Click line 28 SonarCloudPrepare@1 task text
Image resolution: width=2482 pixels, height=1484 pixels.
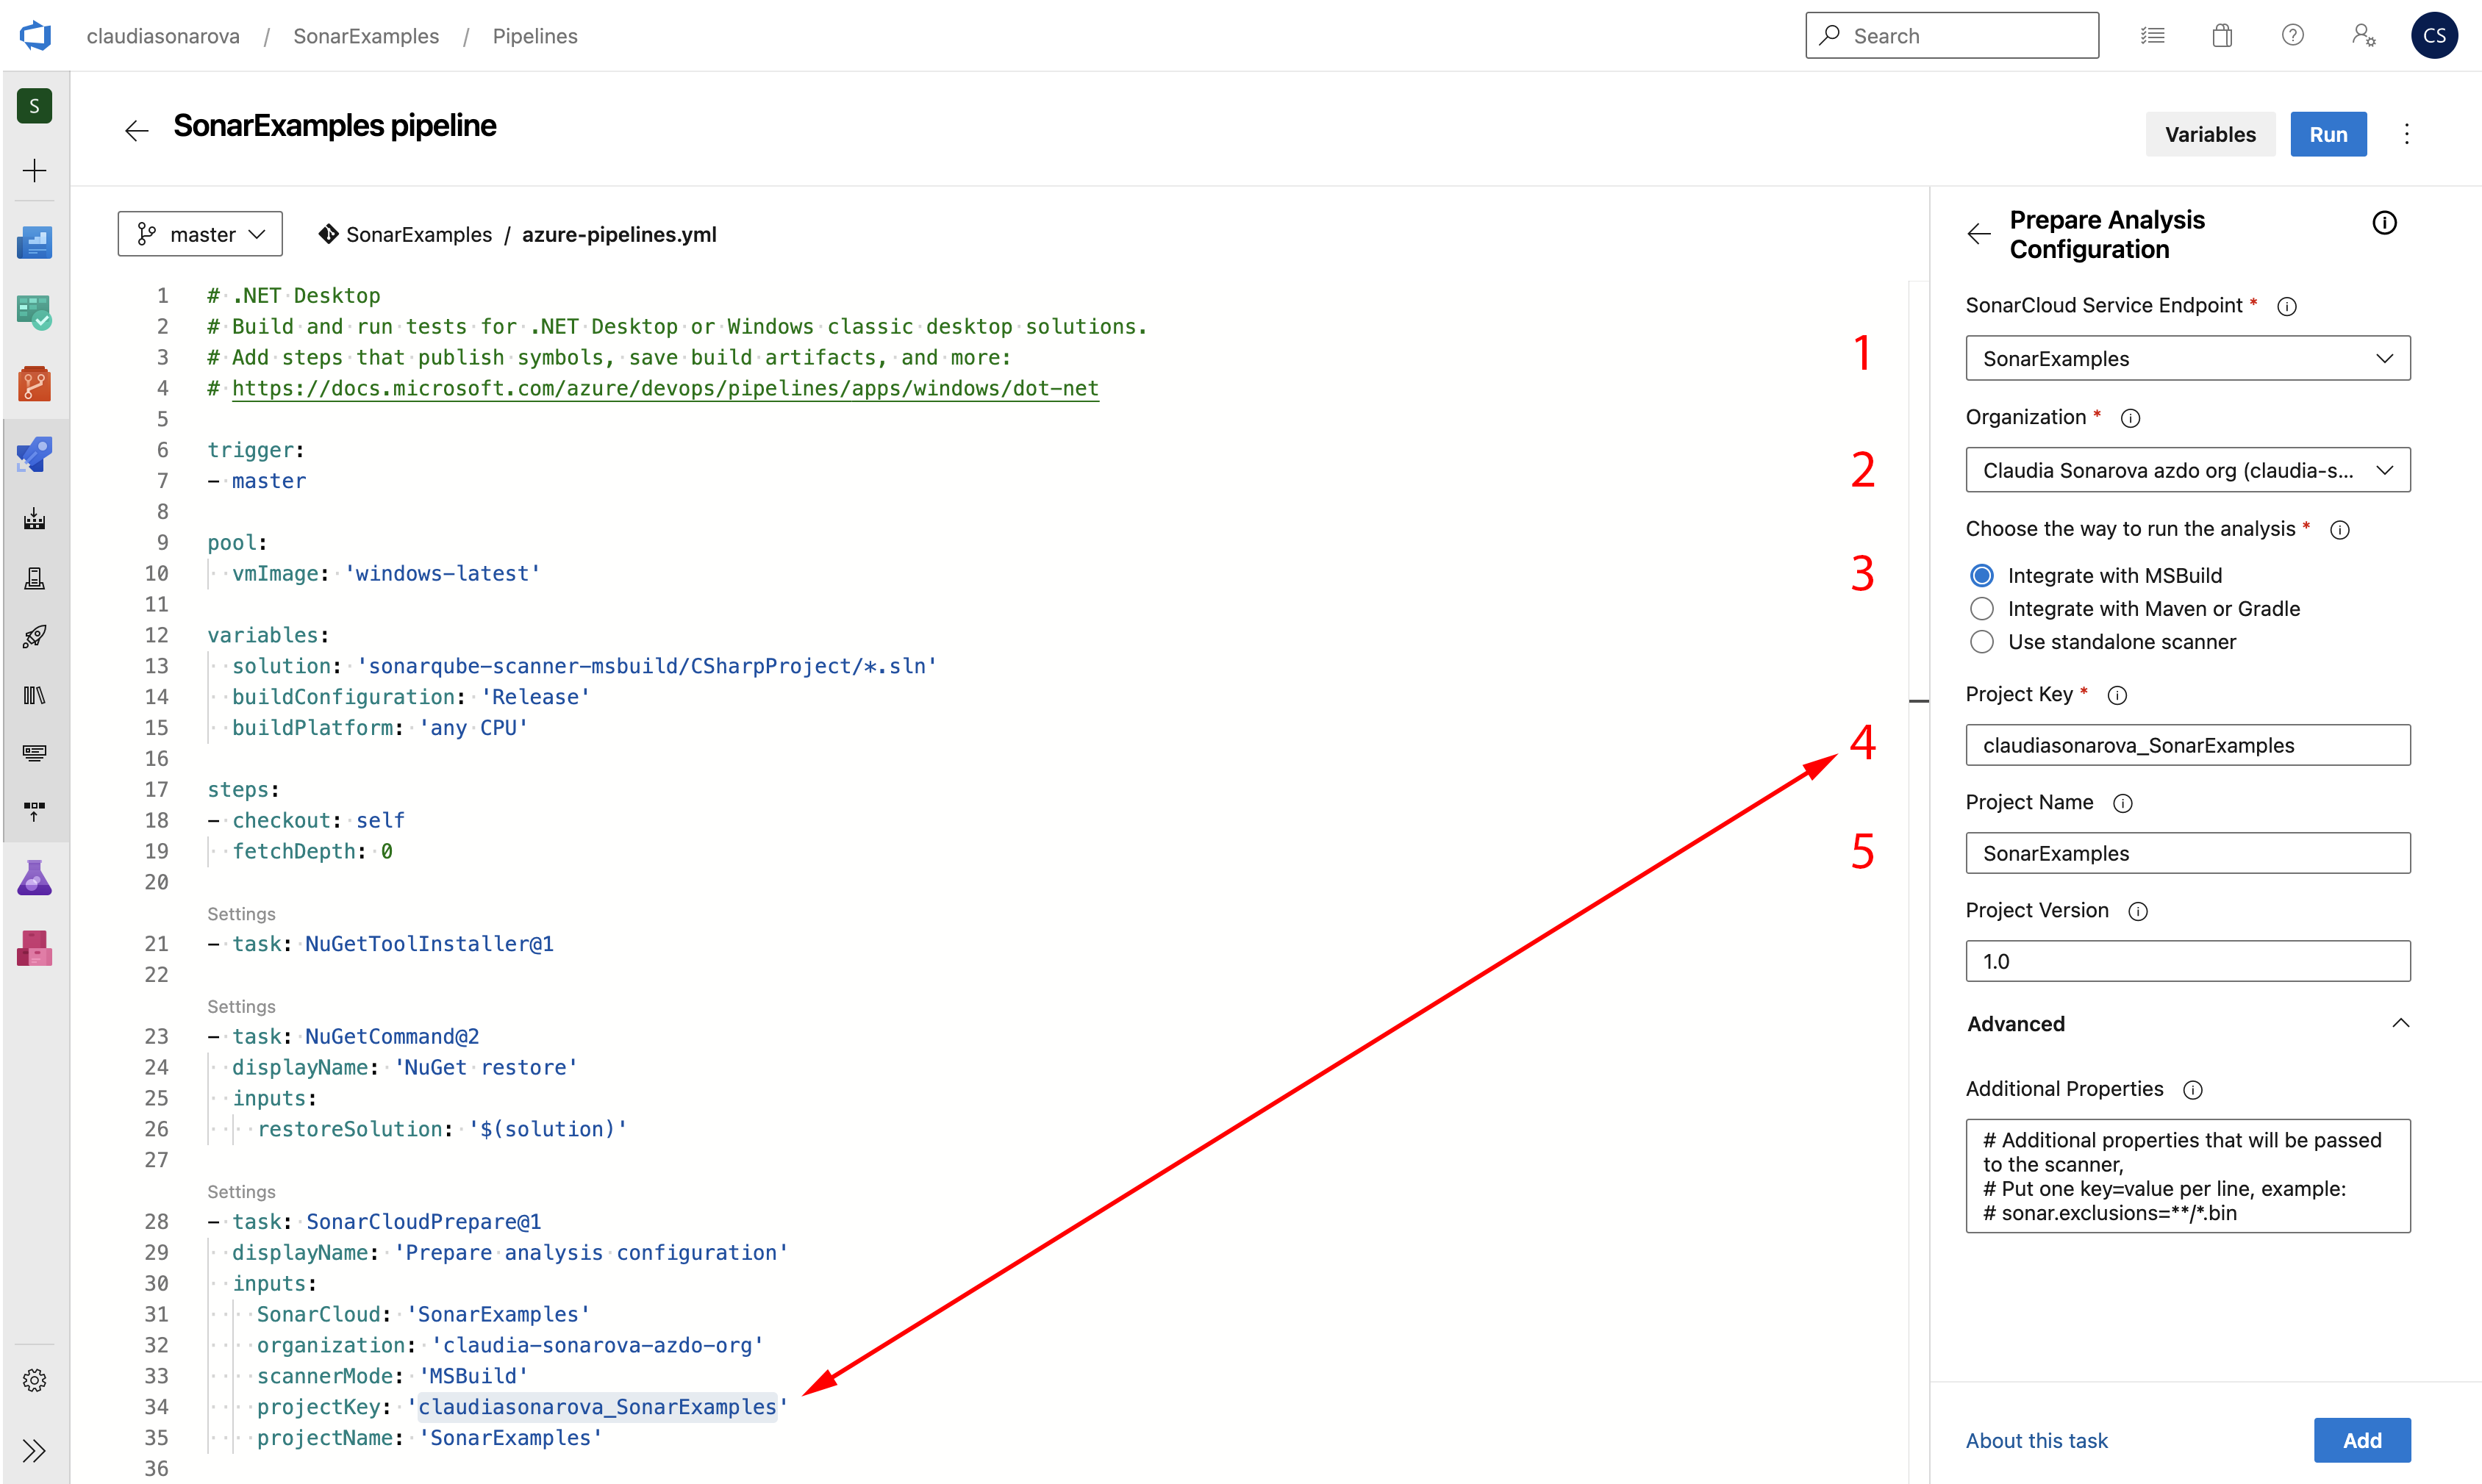(423, 1222)
